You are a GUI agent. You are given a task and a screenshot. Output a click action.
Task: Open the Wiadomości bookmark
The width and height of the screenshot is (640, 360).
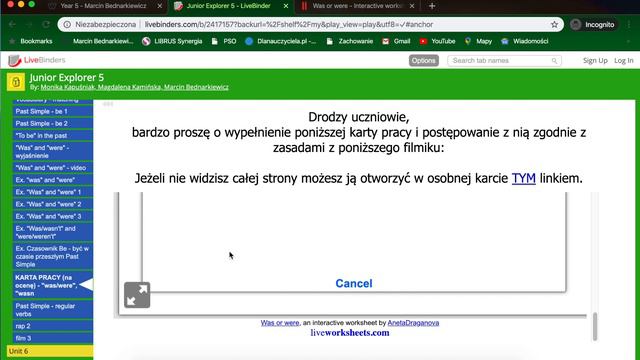click(x=524, y=41)
